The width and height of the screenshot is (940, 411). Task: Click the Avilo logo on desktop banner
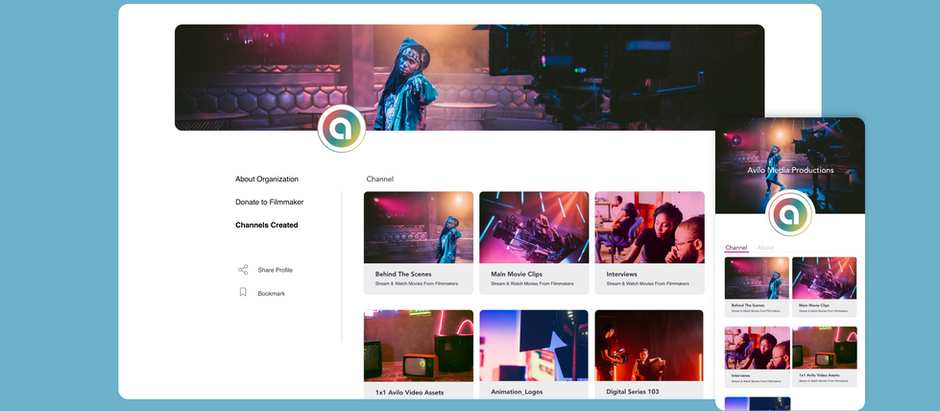coord(342,128)
